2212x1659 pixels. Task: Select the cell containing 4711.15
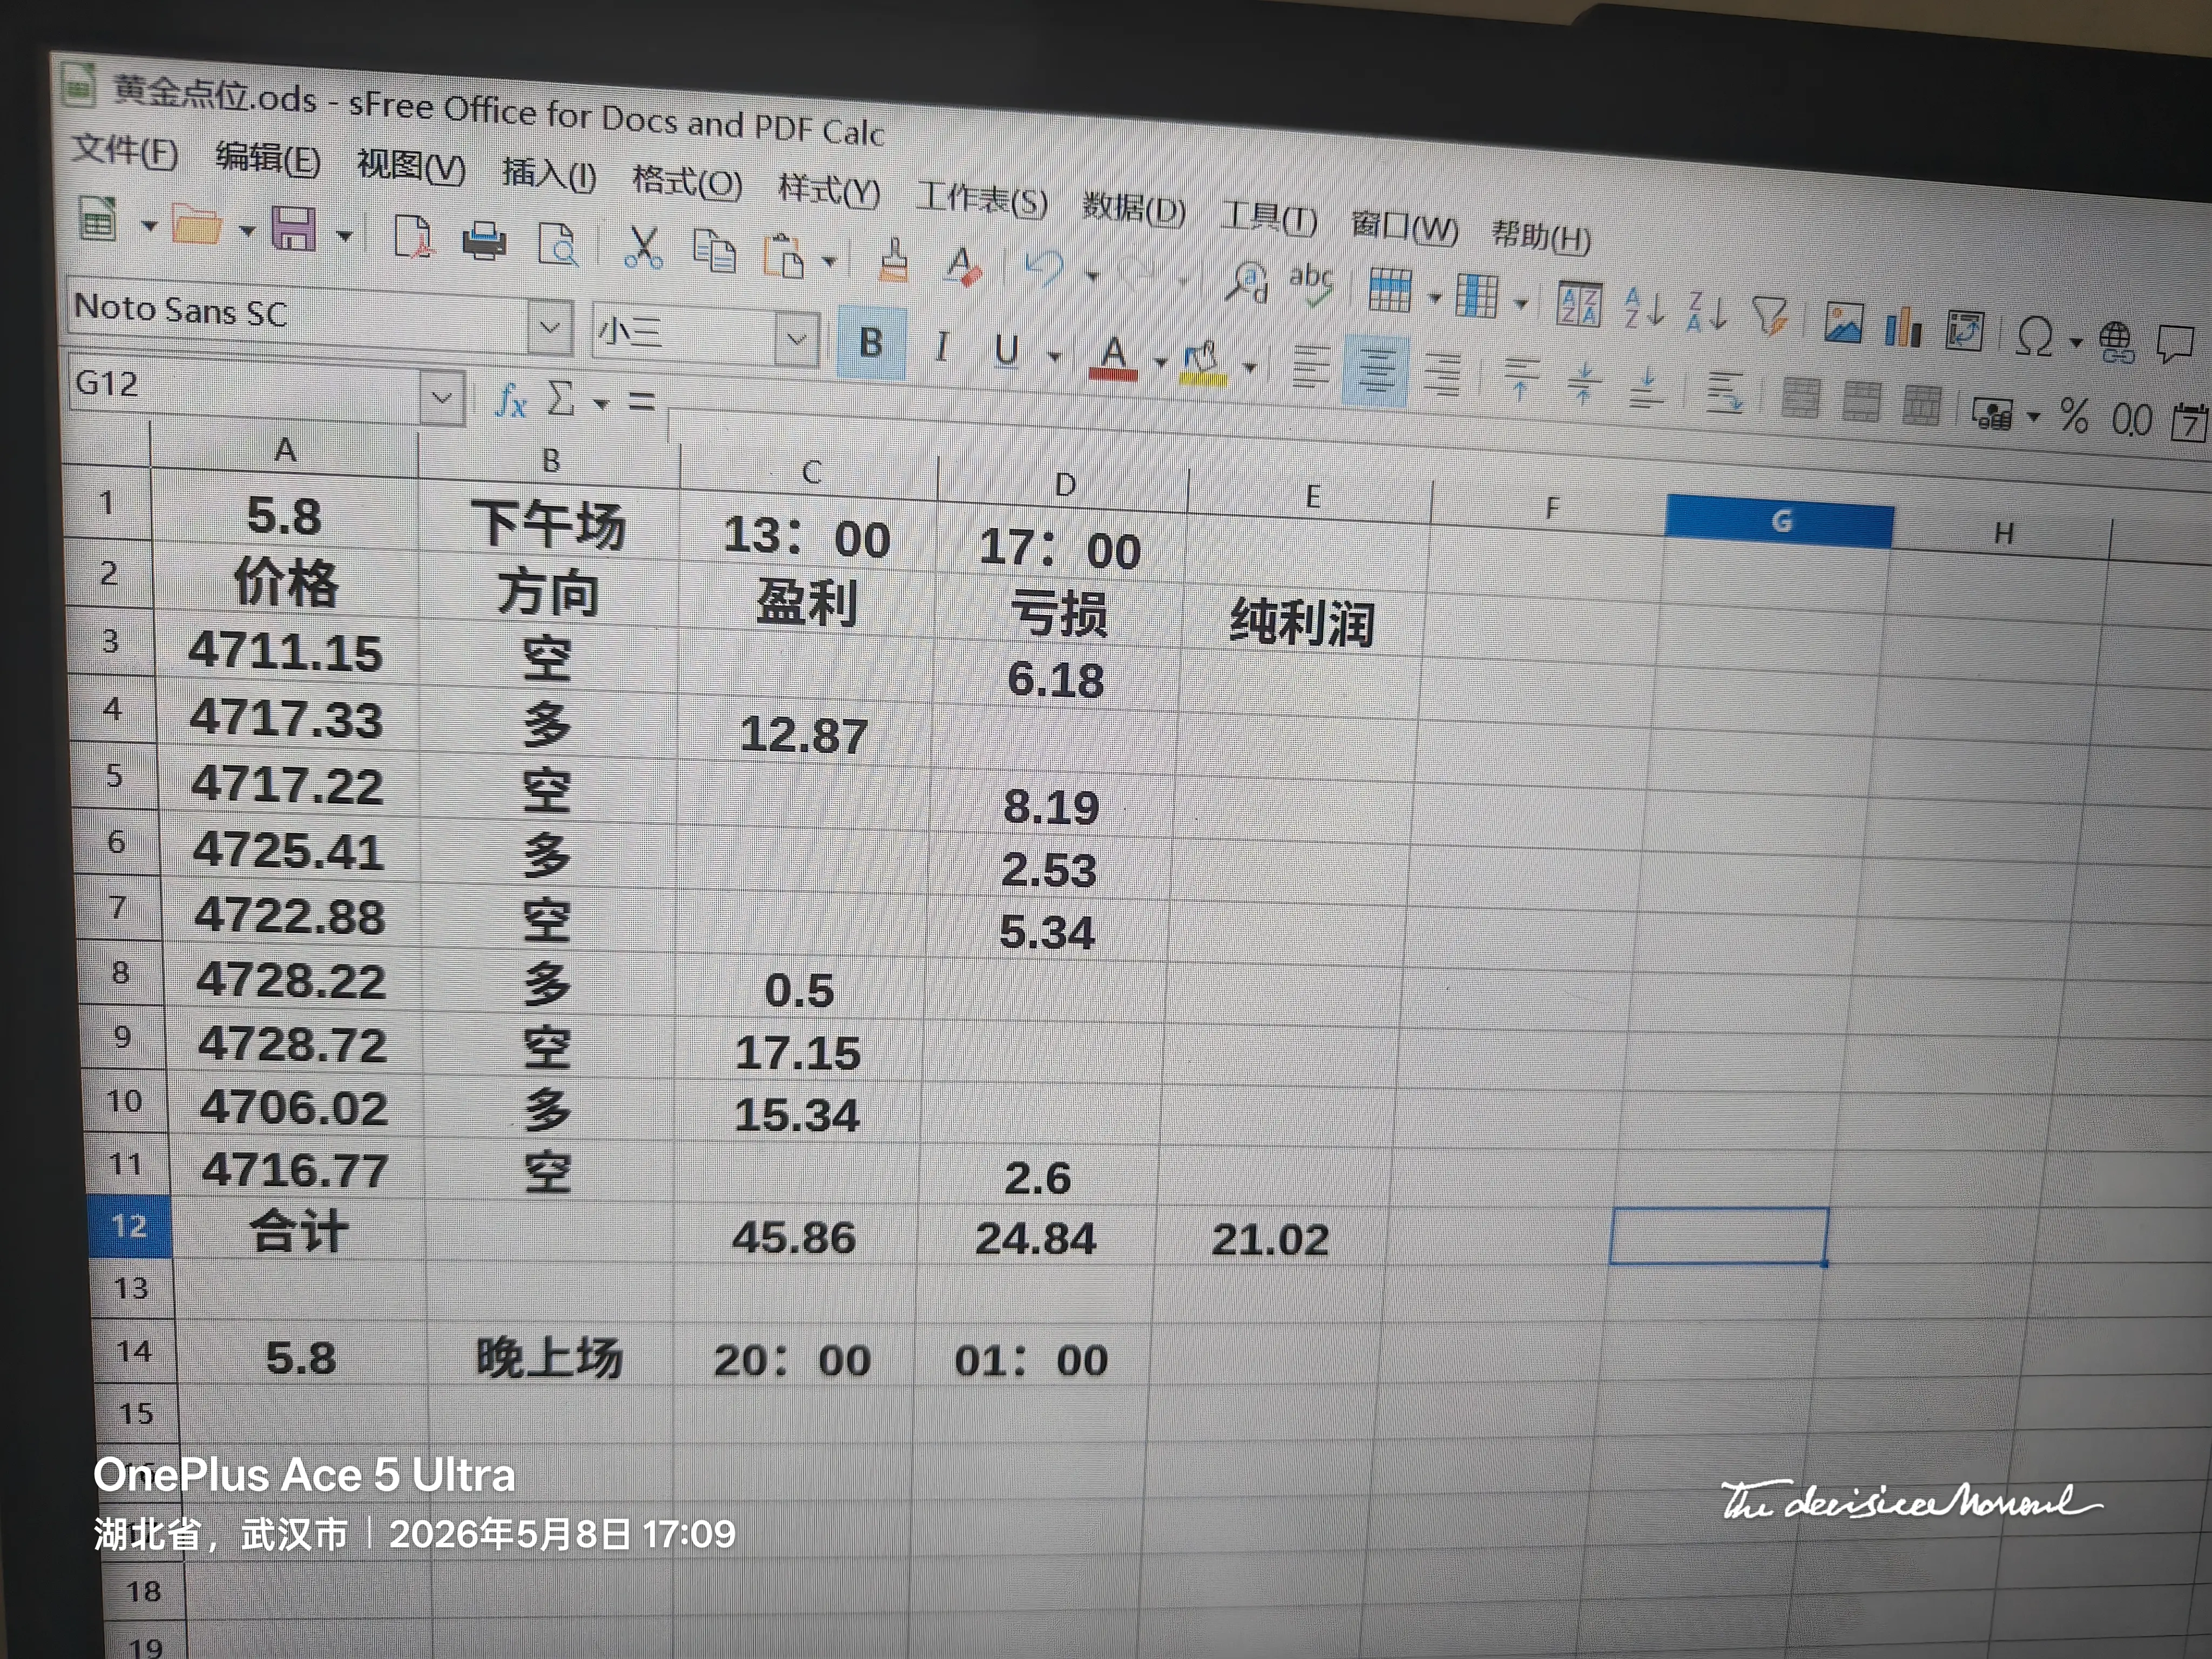[x=286, y=652]
